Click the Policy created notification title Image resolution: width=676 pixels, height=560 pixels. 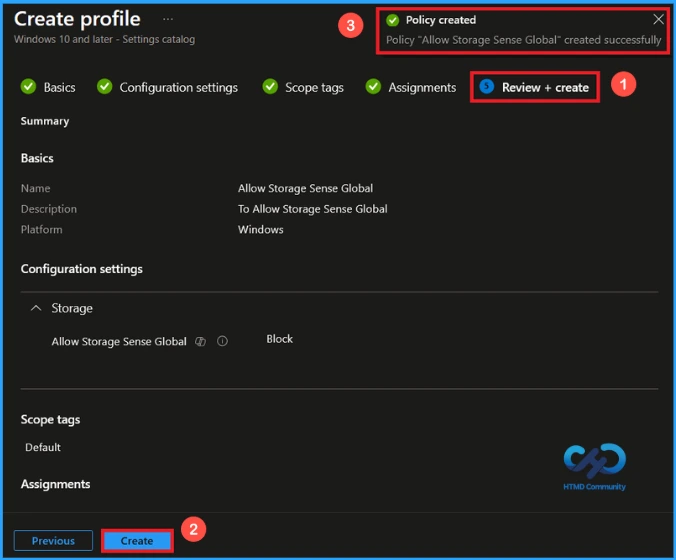[x=441, y=20]
